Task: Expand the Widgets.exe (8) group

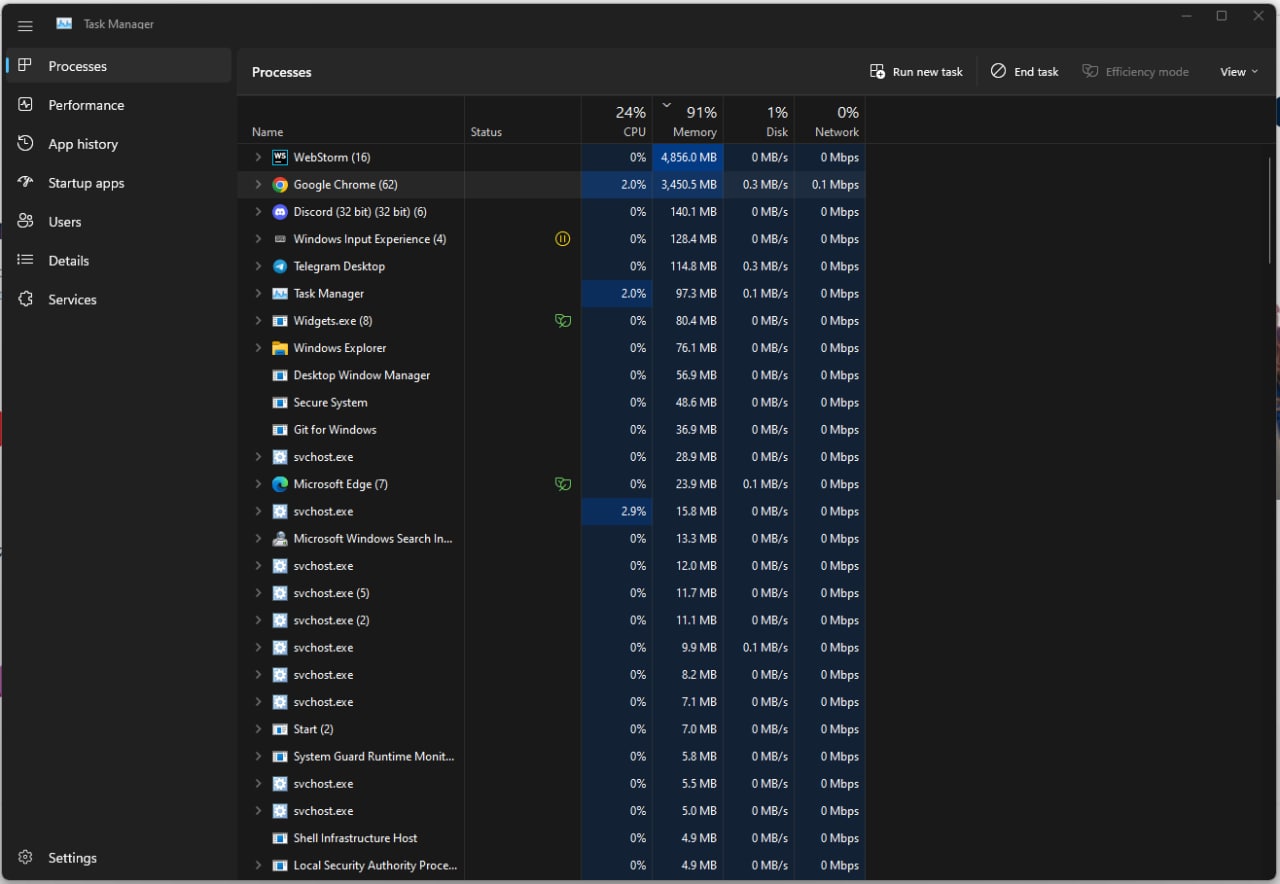Action: (257, 321)
